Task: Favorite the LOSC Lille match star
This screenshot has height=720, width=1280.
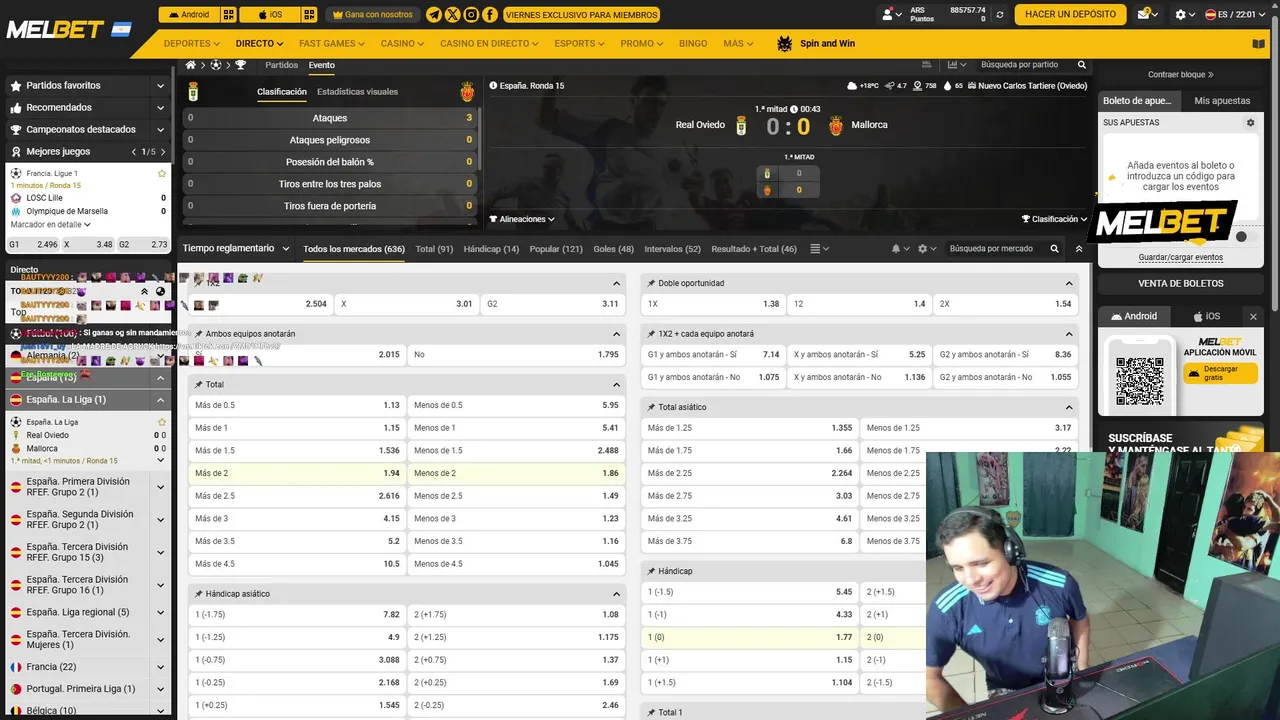Action: pyautogui.click(x=162, y=173)
